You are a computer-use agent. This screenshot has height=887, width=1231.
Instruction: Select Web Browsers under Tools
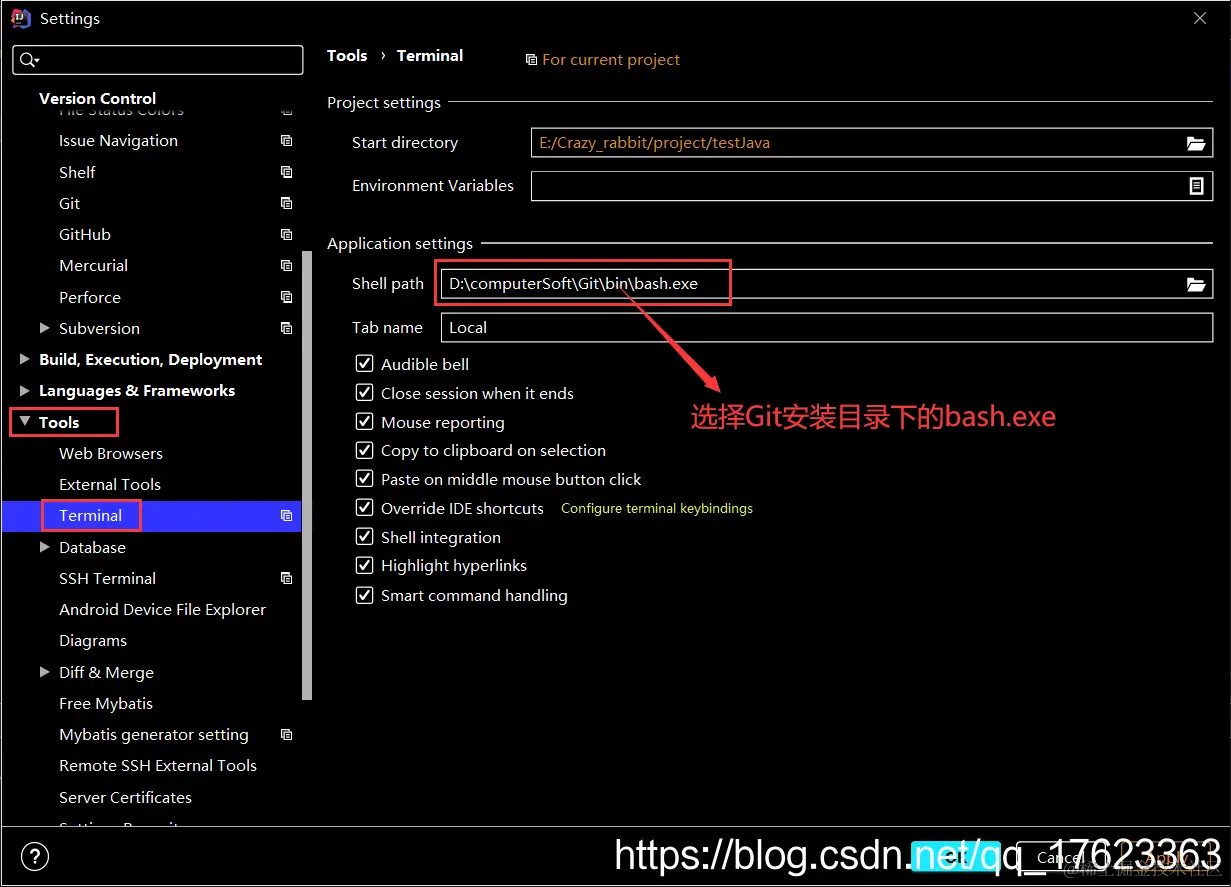tap(111, 453)
